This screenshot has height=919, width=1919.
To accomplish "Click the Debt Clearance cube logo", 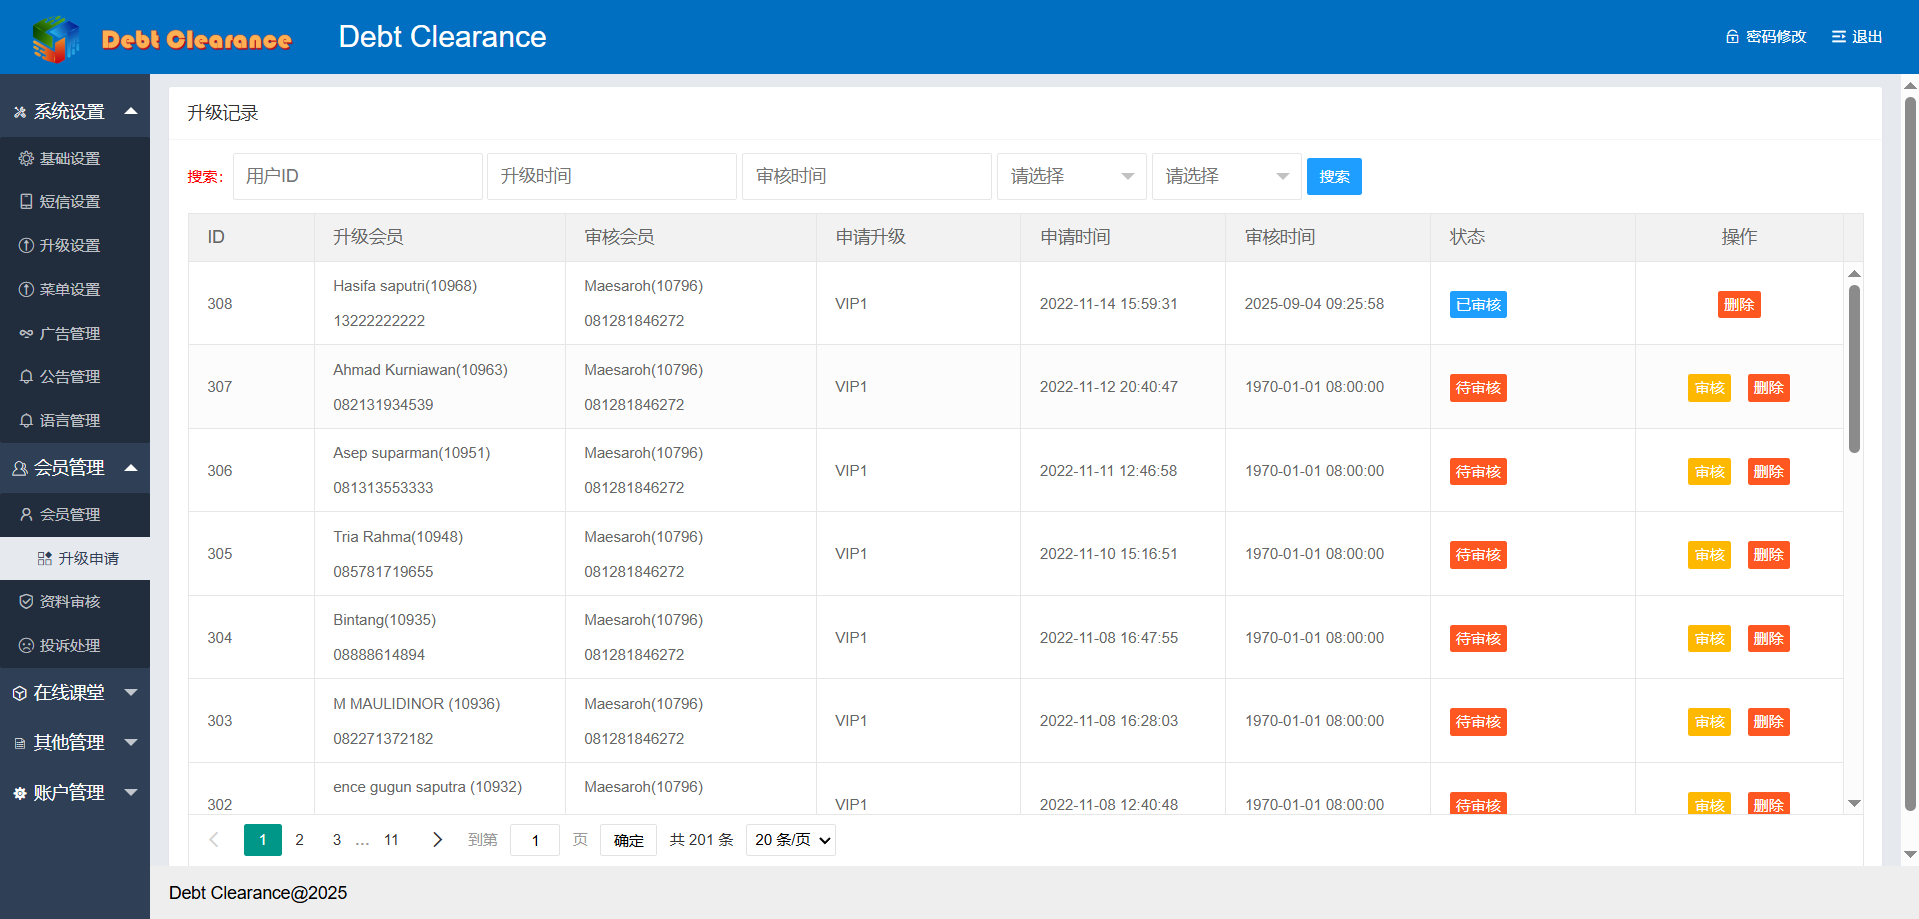I will tap(56, 39).
